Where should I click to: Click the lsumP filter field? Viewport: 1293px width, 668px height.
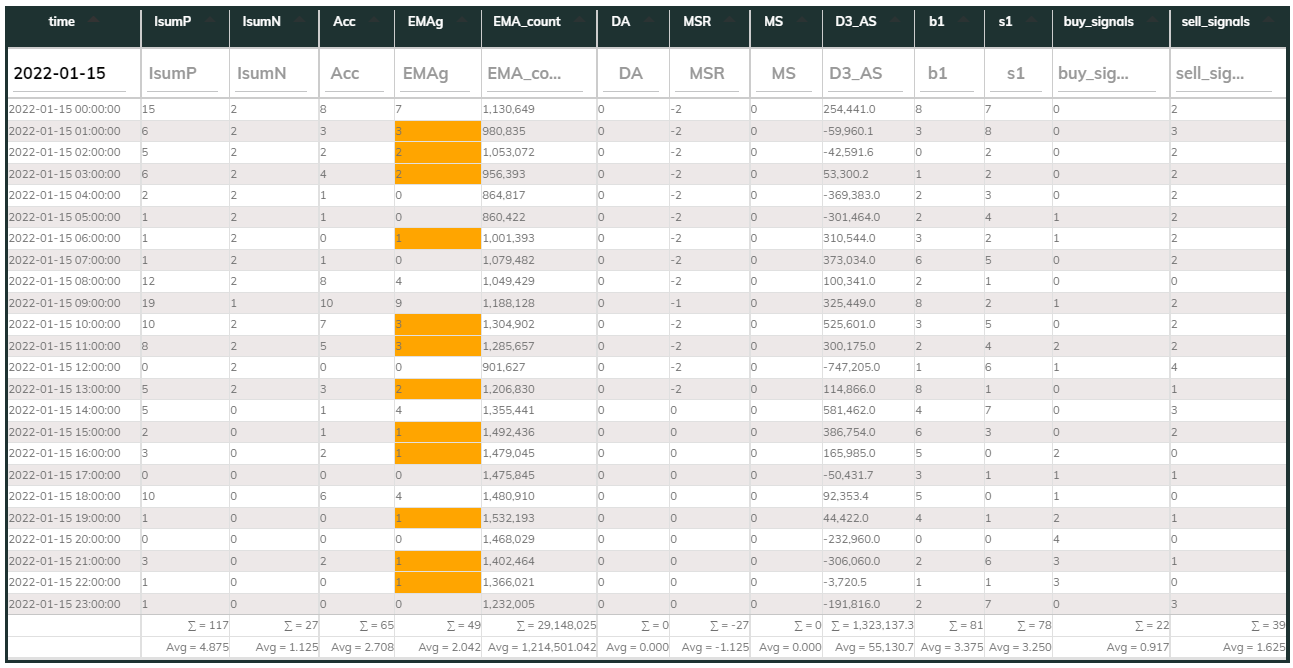[183, 74]
